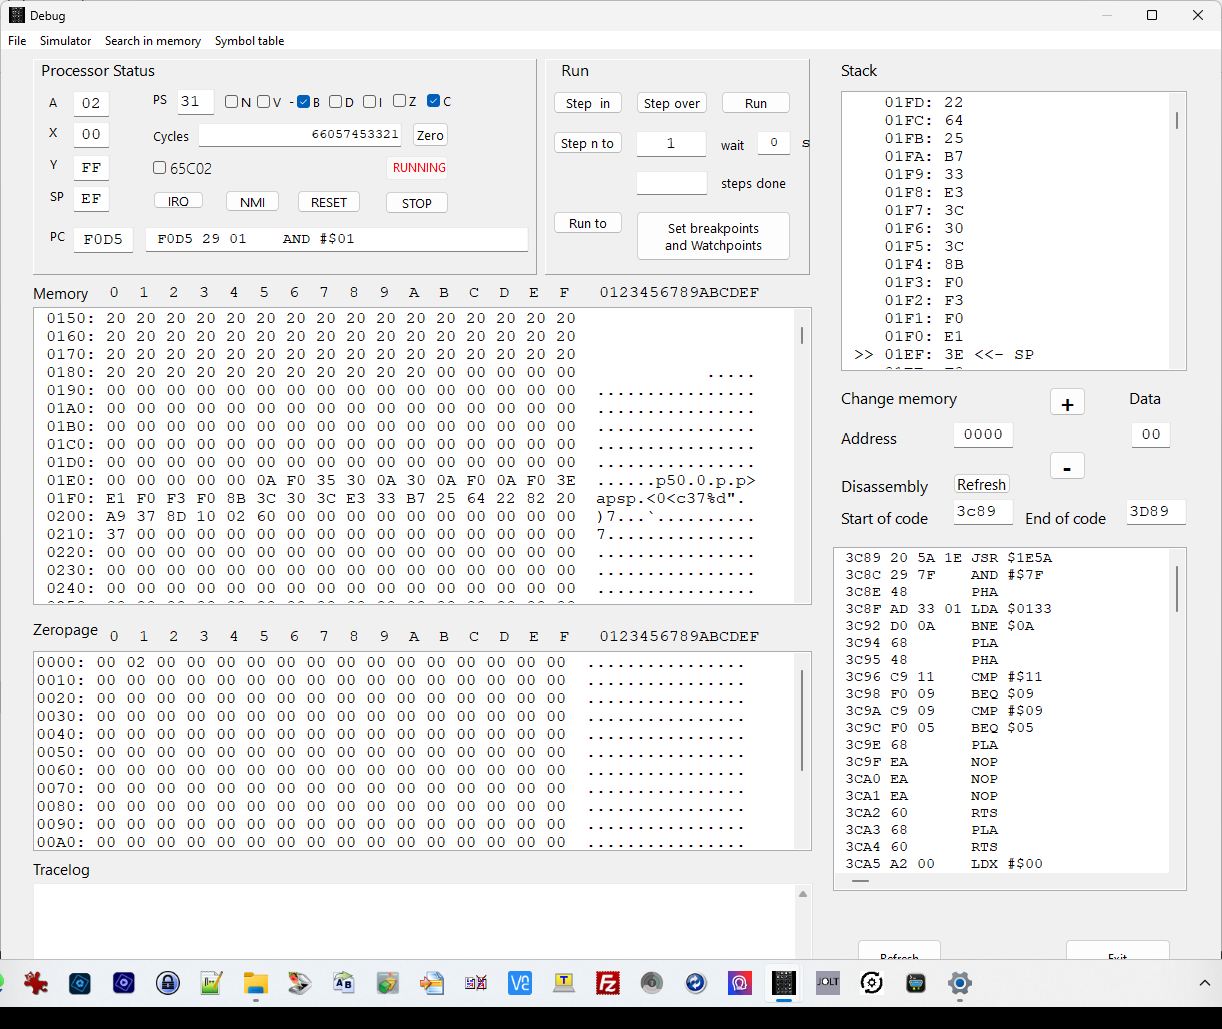Click the active Debug app taskbar icon

pyautogui.click(x=783, y=983)
